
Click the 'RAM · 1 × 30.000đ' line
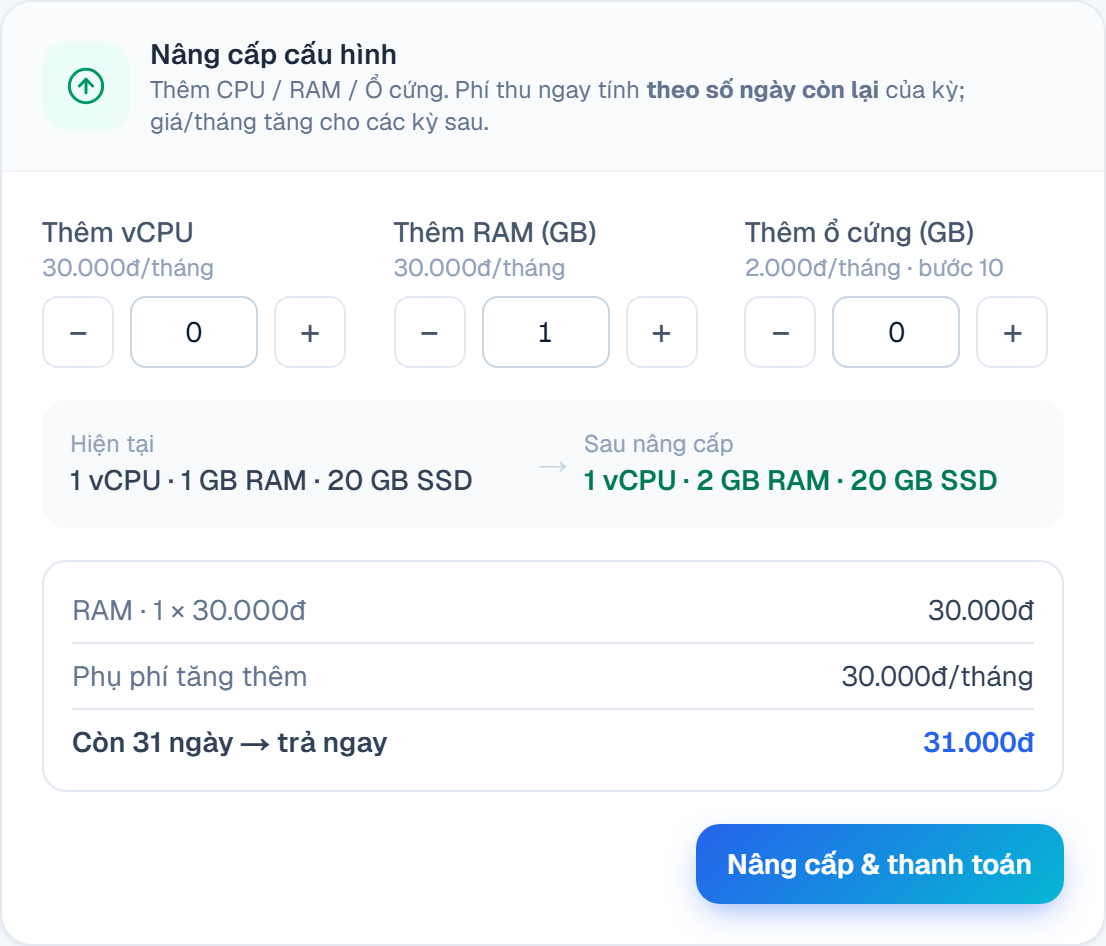point(189,610)
